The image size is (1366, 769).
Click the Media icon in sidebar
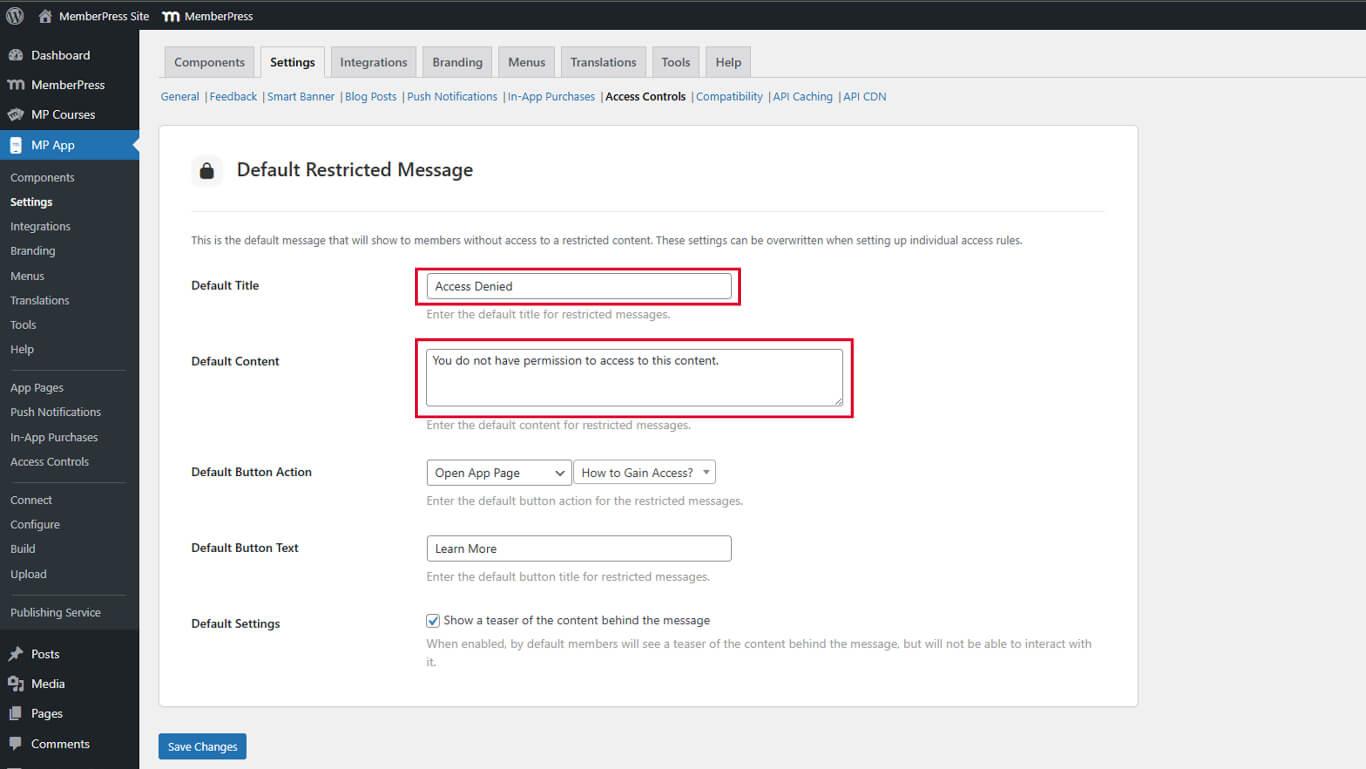(15, 684)
